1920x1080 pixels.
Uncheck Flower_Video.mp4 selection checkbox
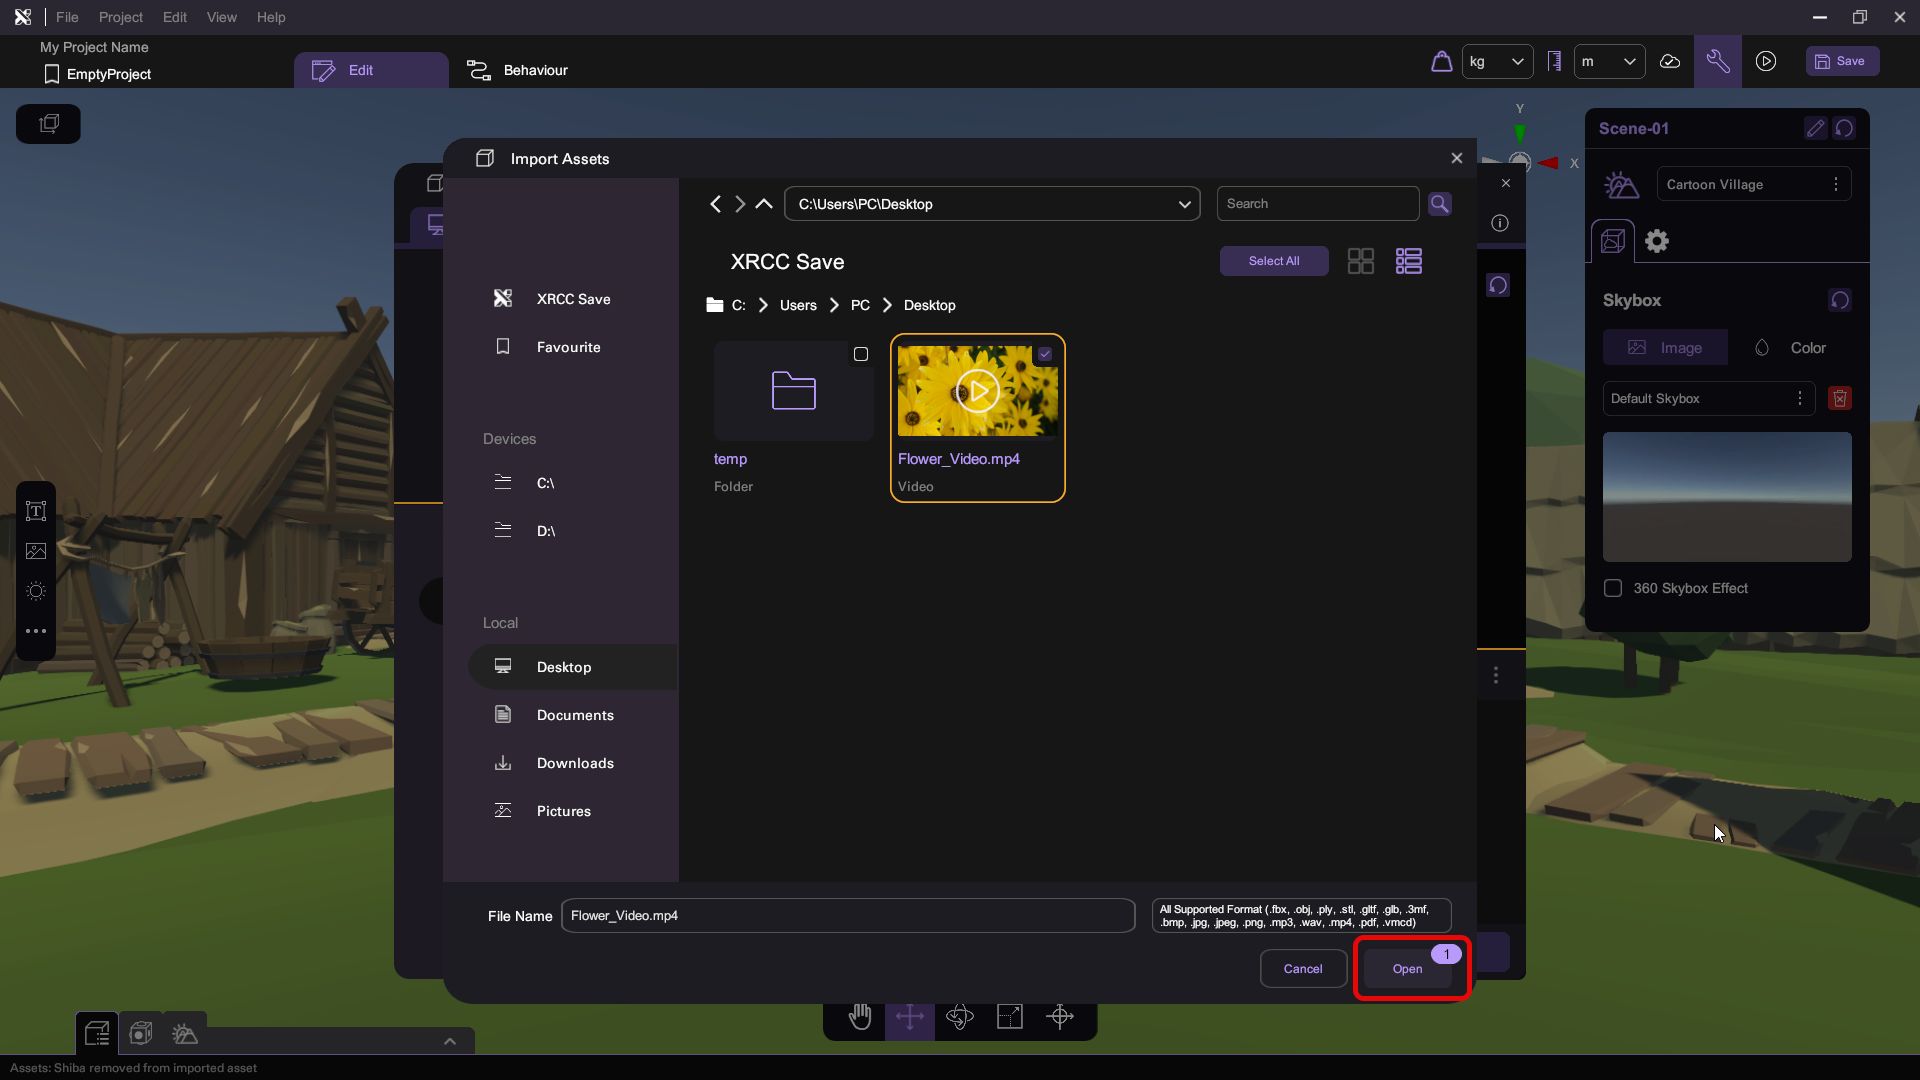(x=1044, y=354)
